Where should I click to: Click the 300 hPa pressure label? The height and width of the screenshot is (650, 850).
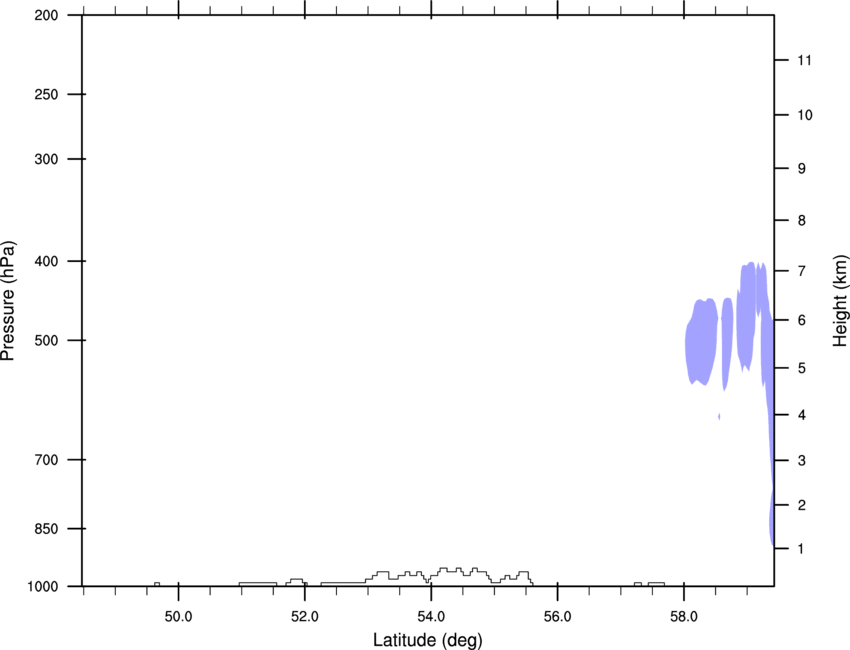click(47, 159)
